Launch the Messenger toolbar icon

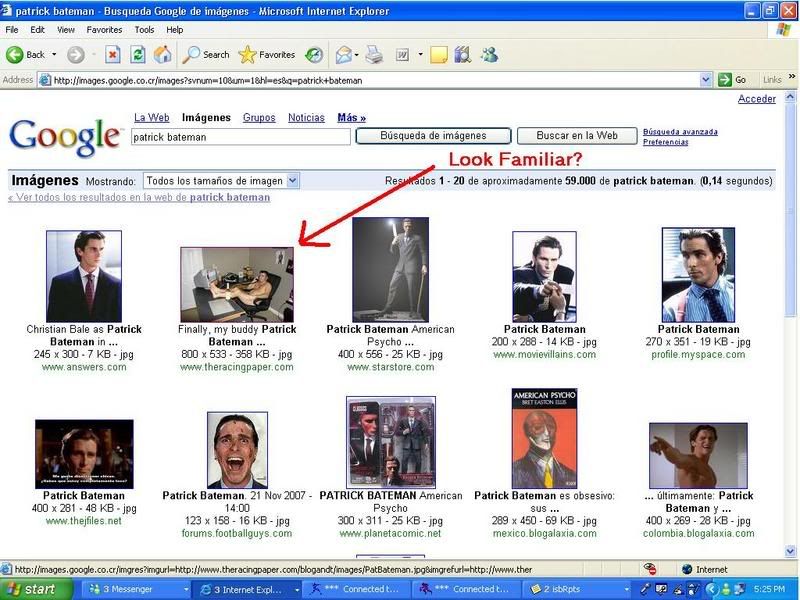[x=489, y=55]
